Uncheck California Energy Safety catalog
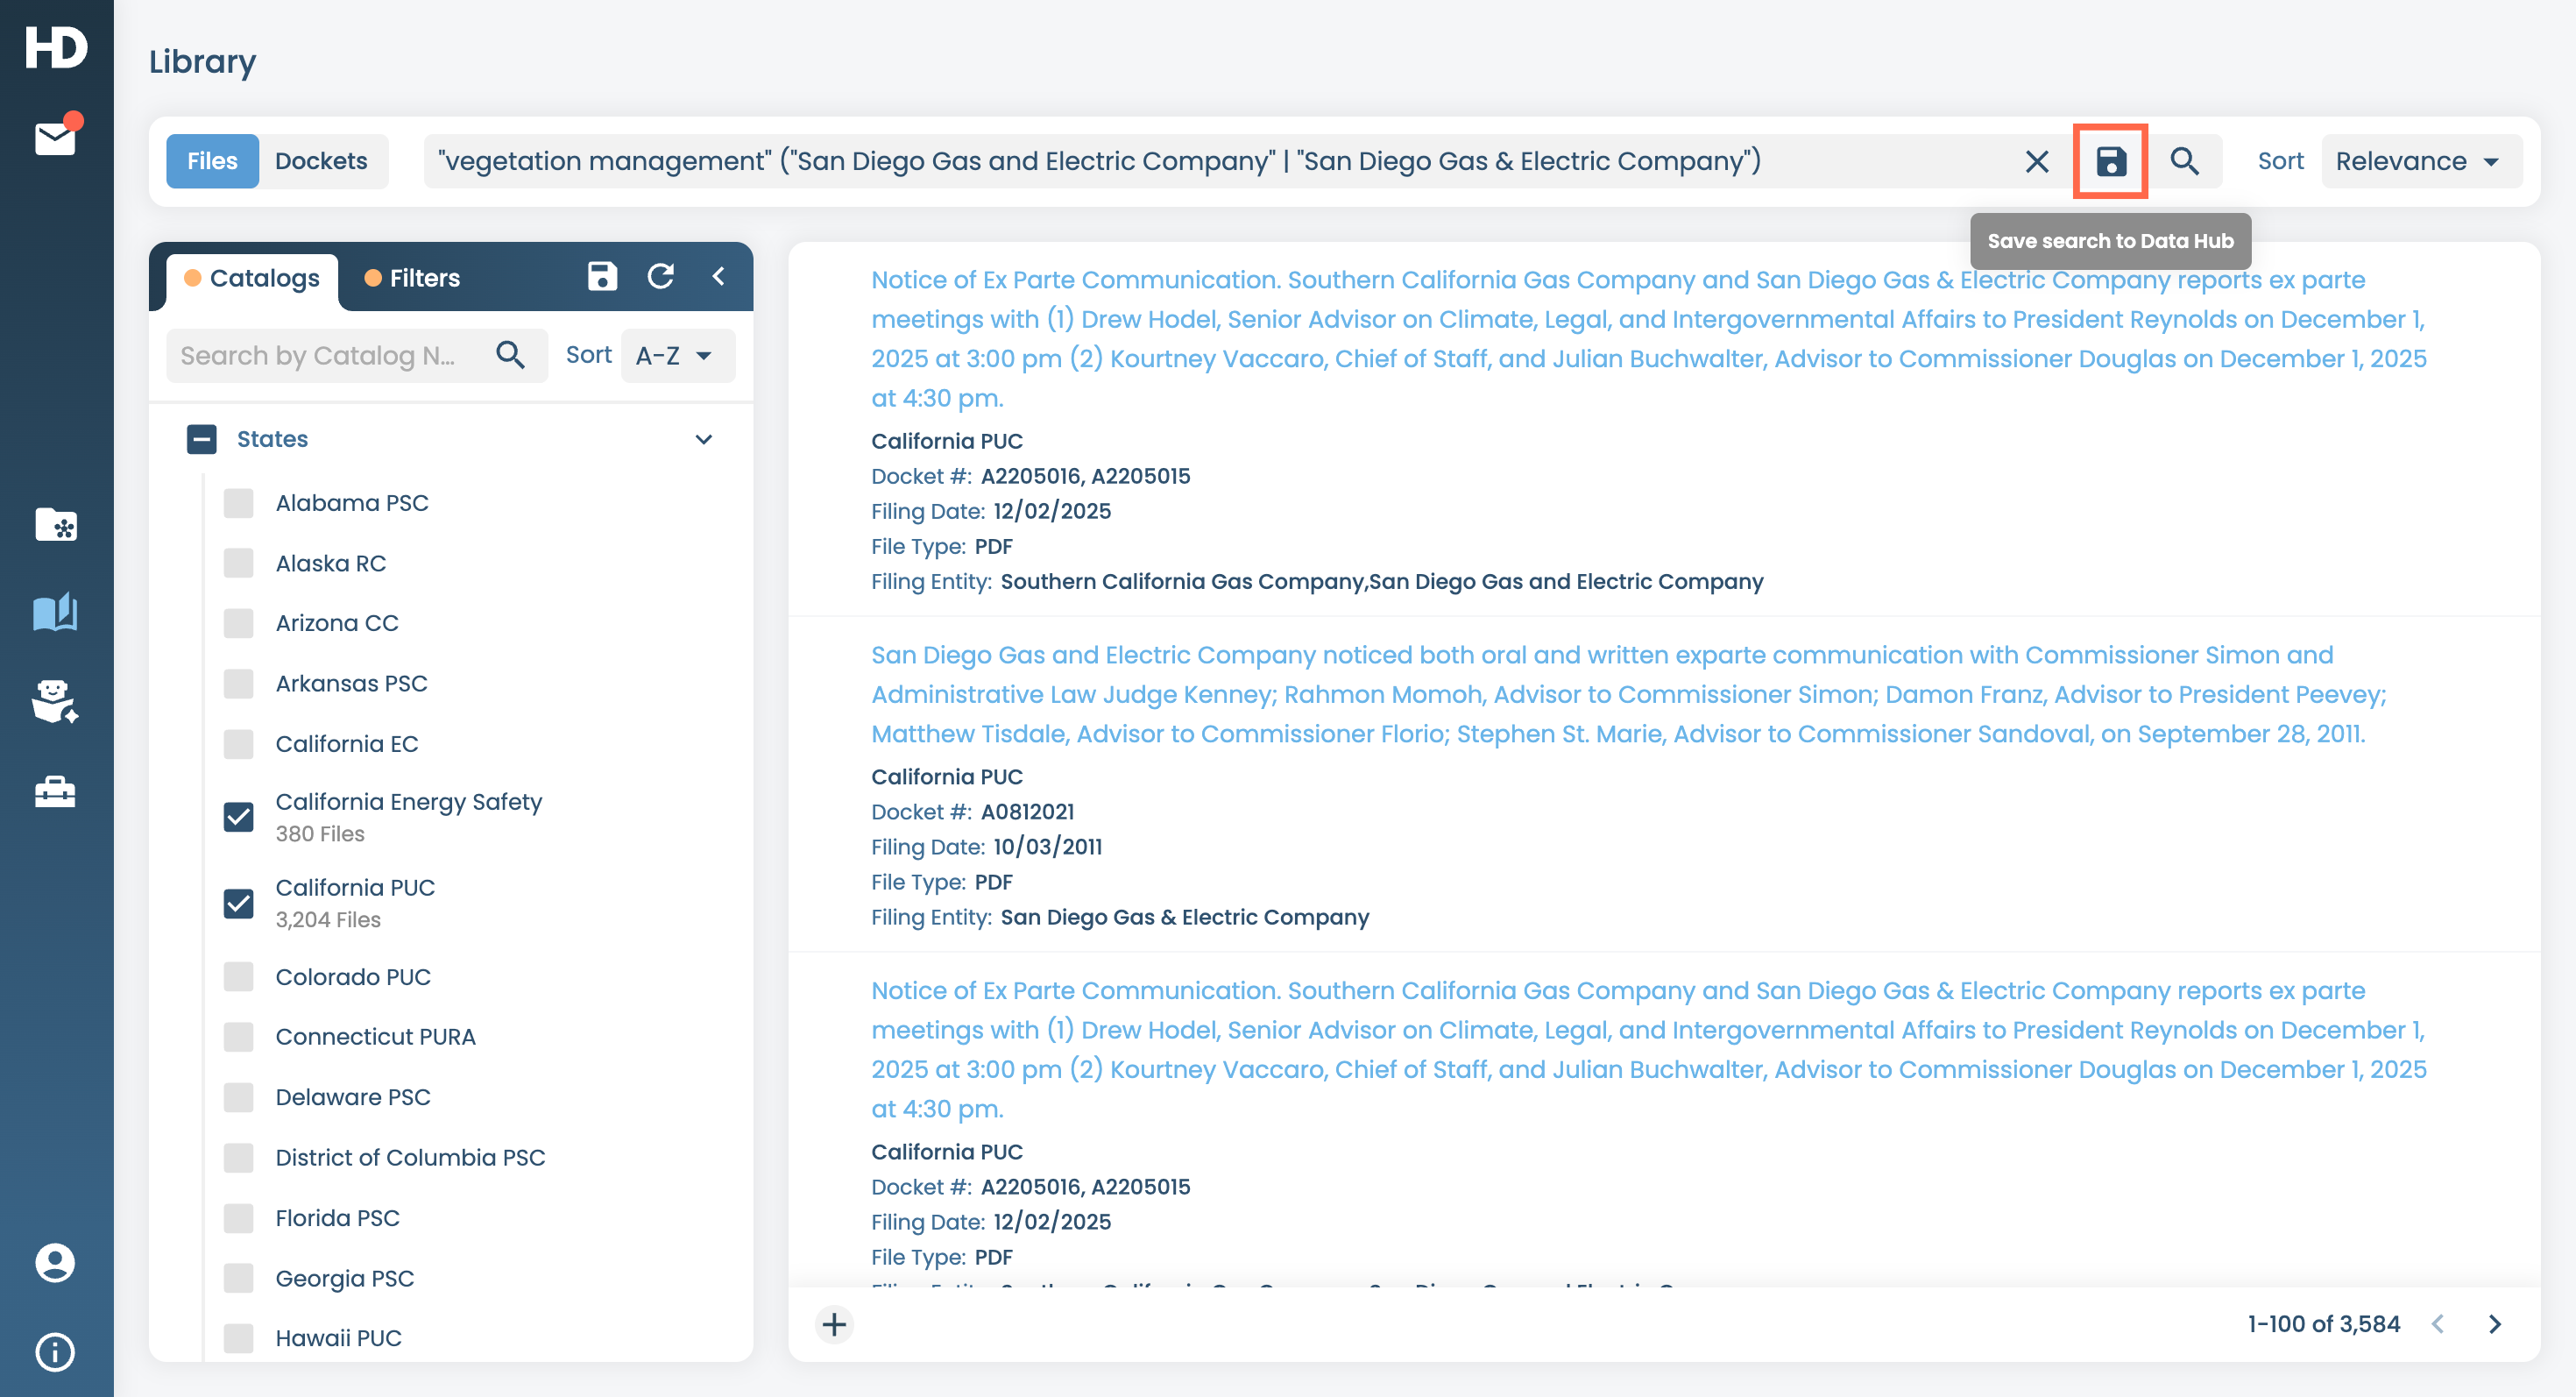2576x1397 pixels. 238,816
